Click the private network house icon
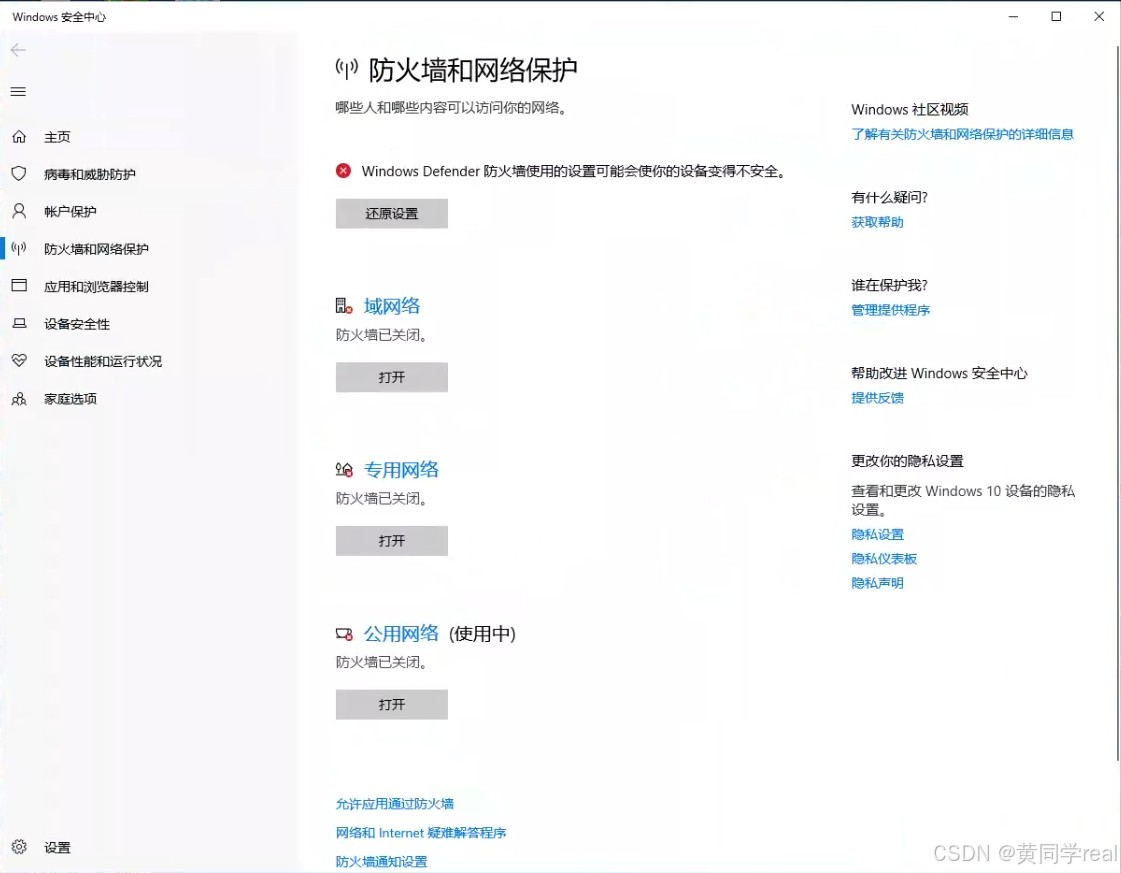This screenshot has width=1121, height=873. tap(344, 470)
